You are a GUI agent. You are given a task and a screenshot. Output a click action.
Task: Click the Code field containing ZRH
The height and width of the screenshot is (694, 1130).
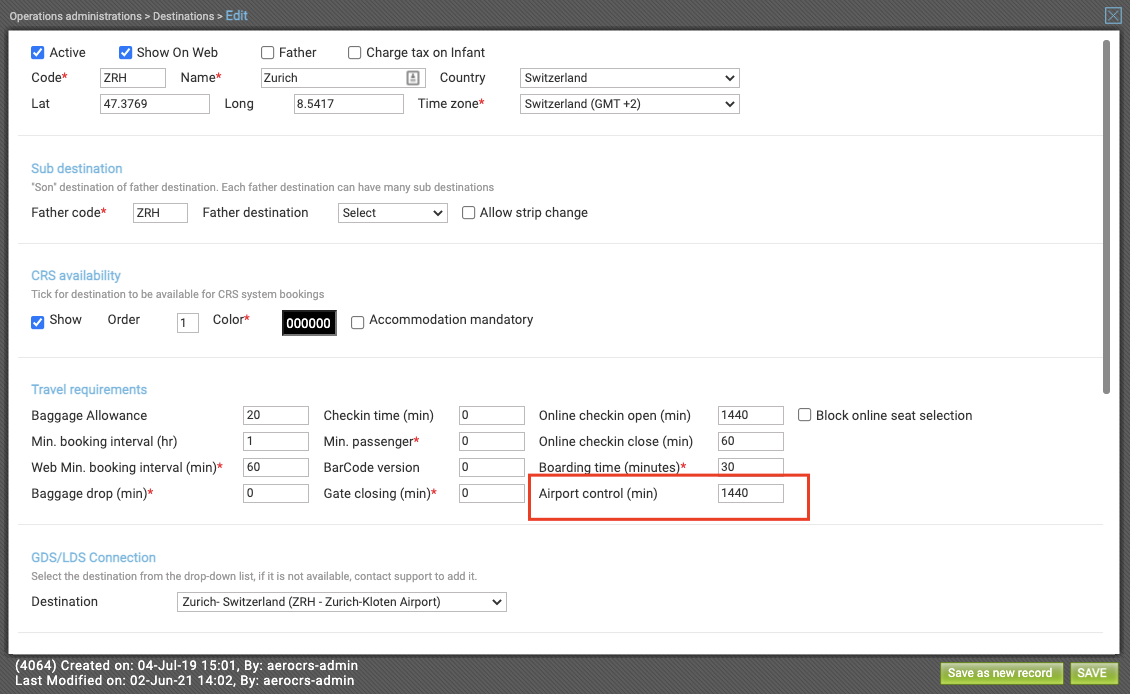pyautogui.click(x=133, y=78)
